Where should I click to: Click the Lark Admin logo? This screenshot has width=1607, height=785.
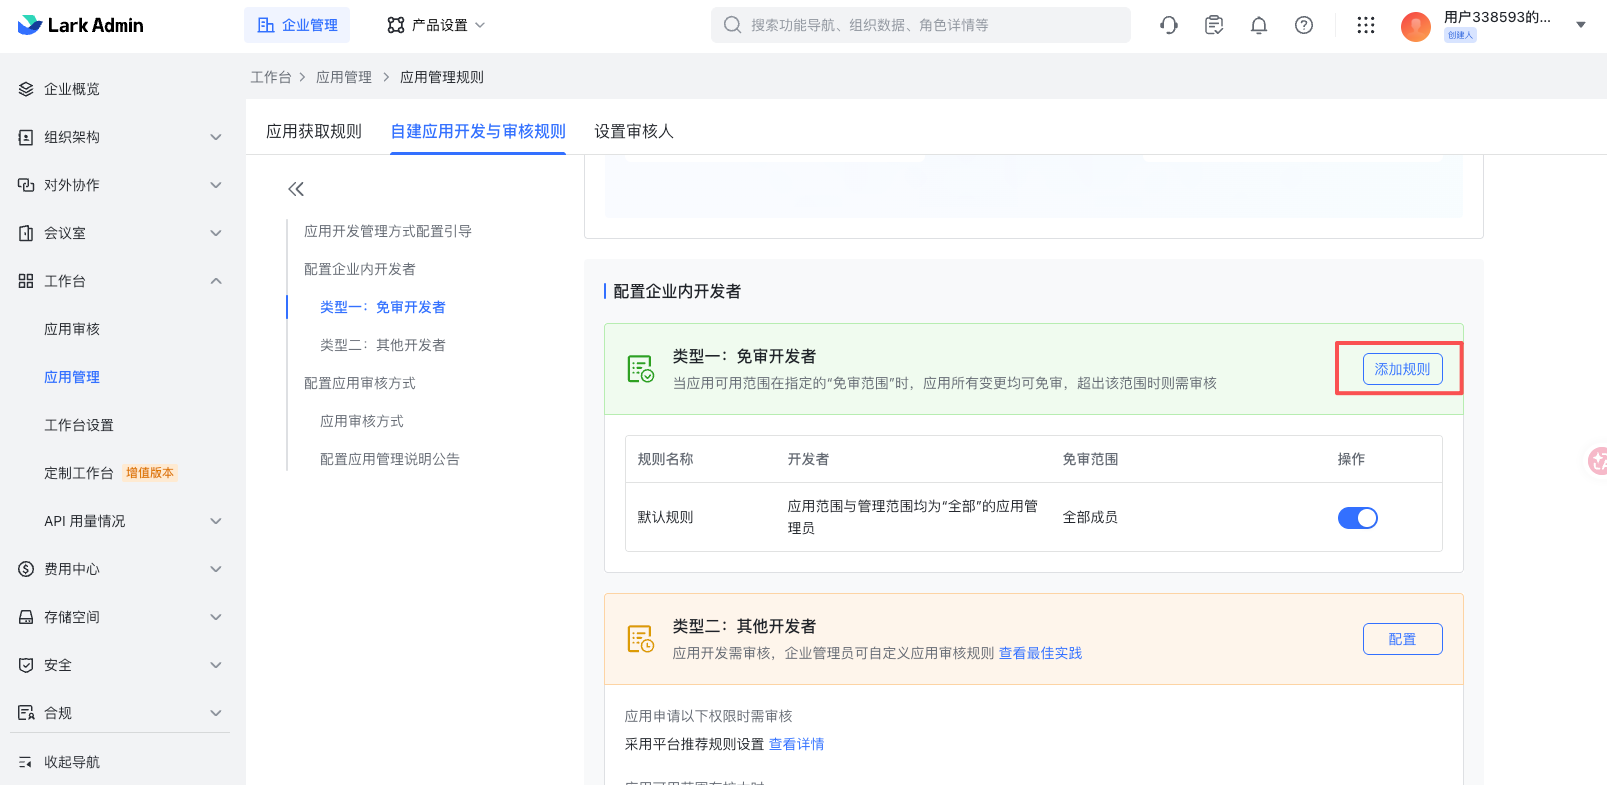pyautogui.click(x=81, y=25)
